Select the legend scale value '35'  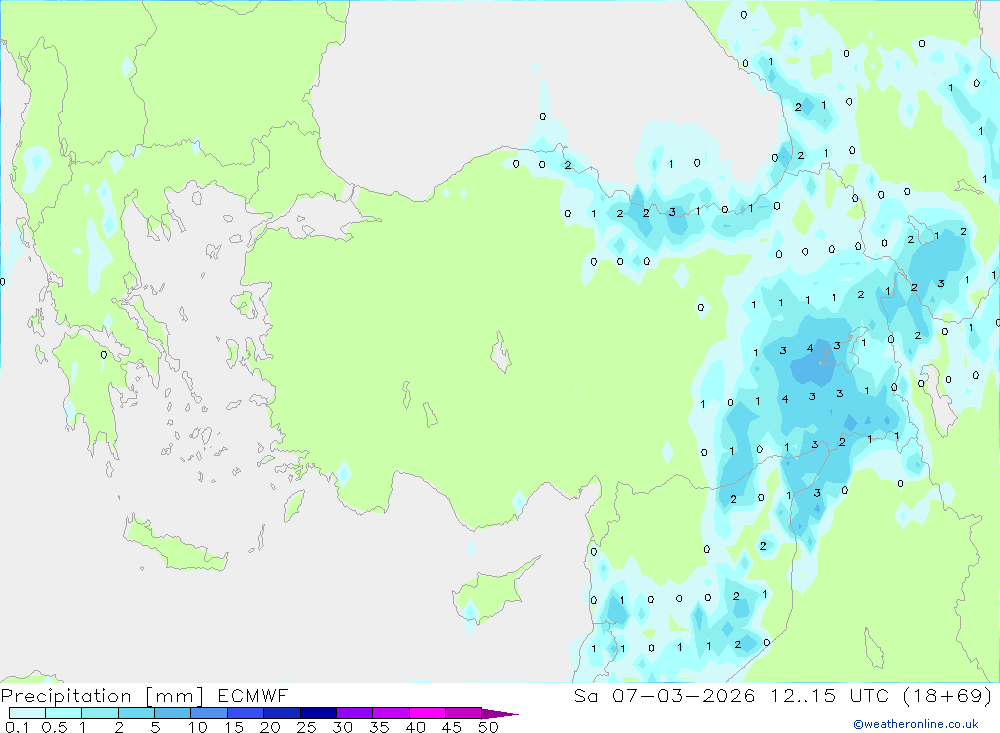click(379, 727)
